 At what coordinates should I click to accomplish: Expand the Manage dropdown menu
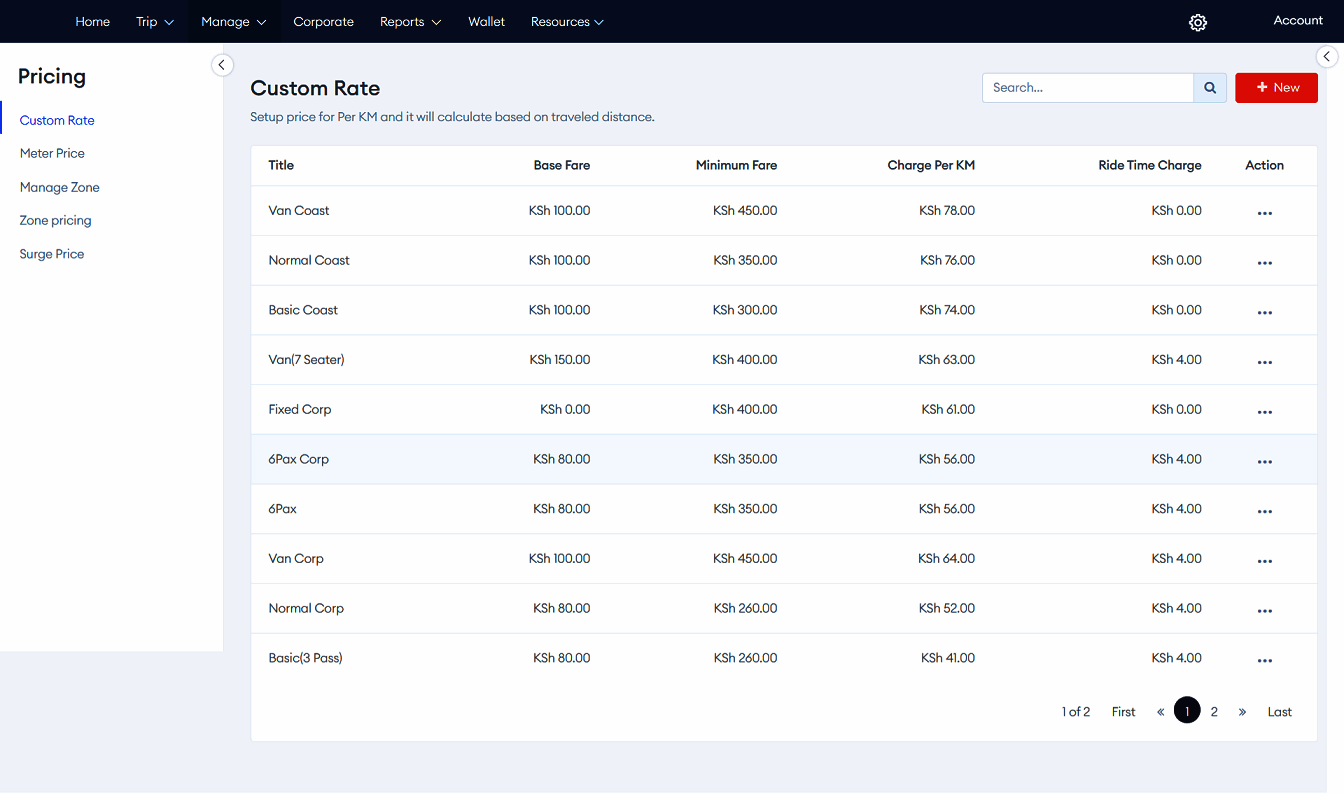point(233,22)
